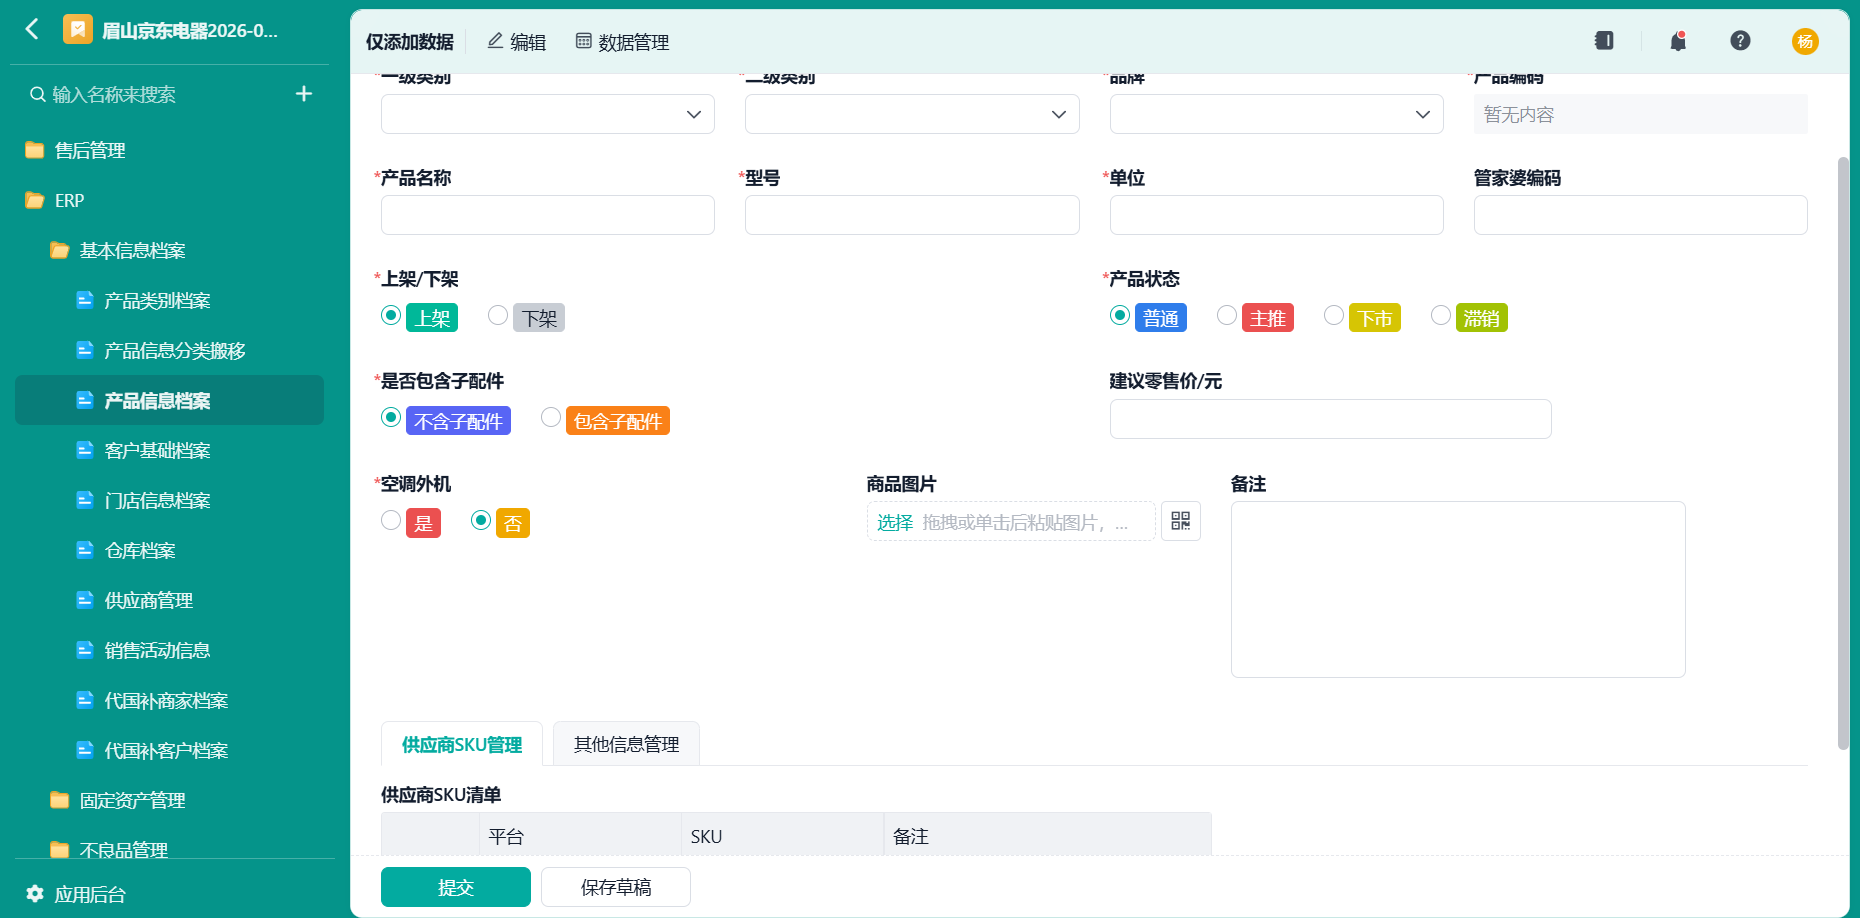The image size is (1860, 918).
Task: Open the notebook icon in top right
Action: pyautogui.click(x=1604, y=40)
